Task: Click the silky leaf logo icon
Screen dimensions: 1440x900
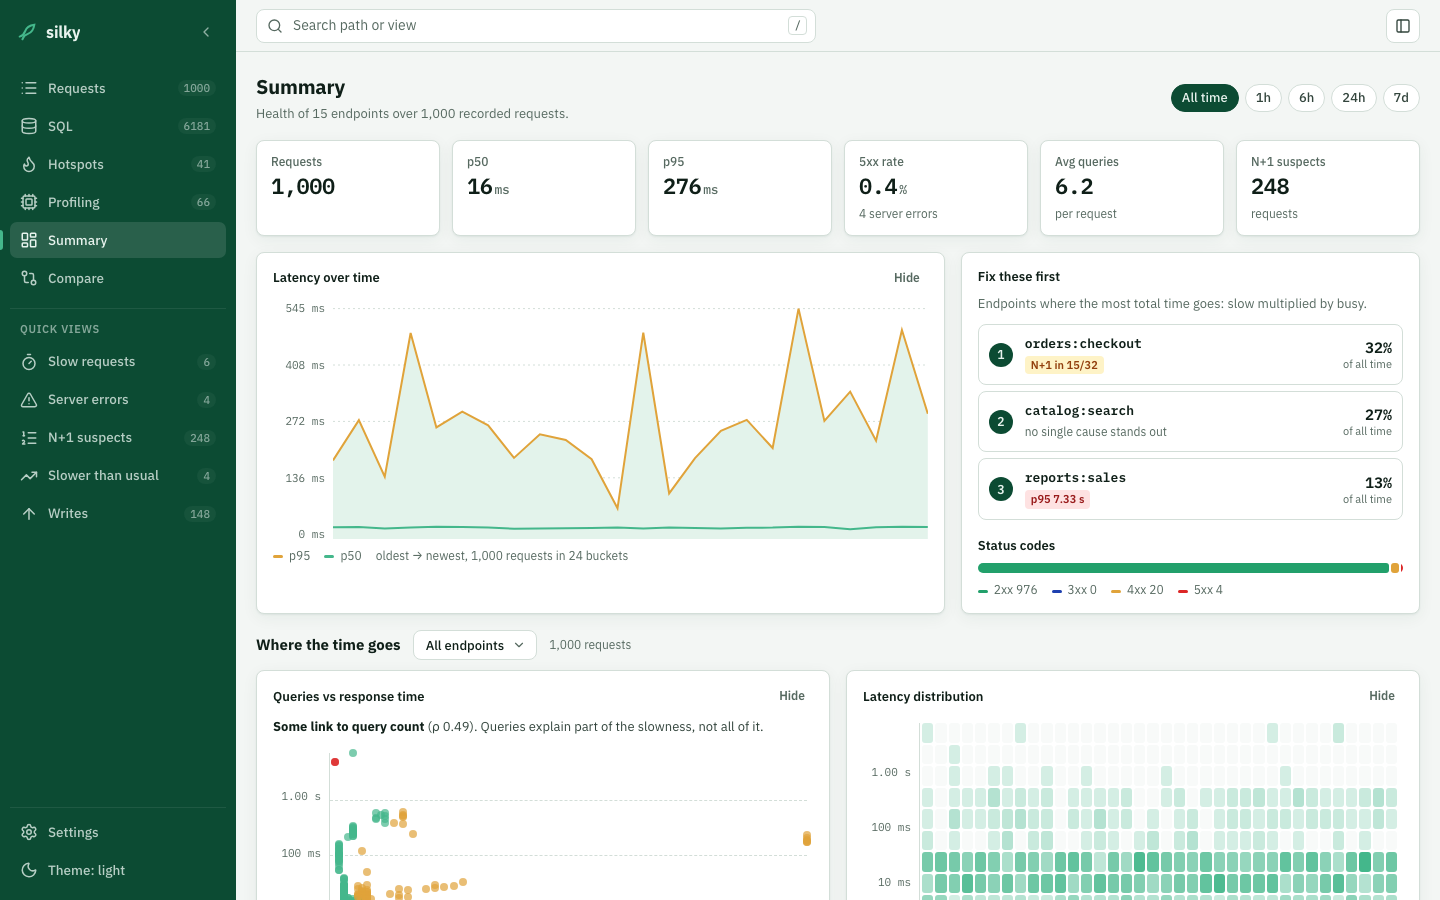Action: (28, 32)
